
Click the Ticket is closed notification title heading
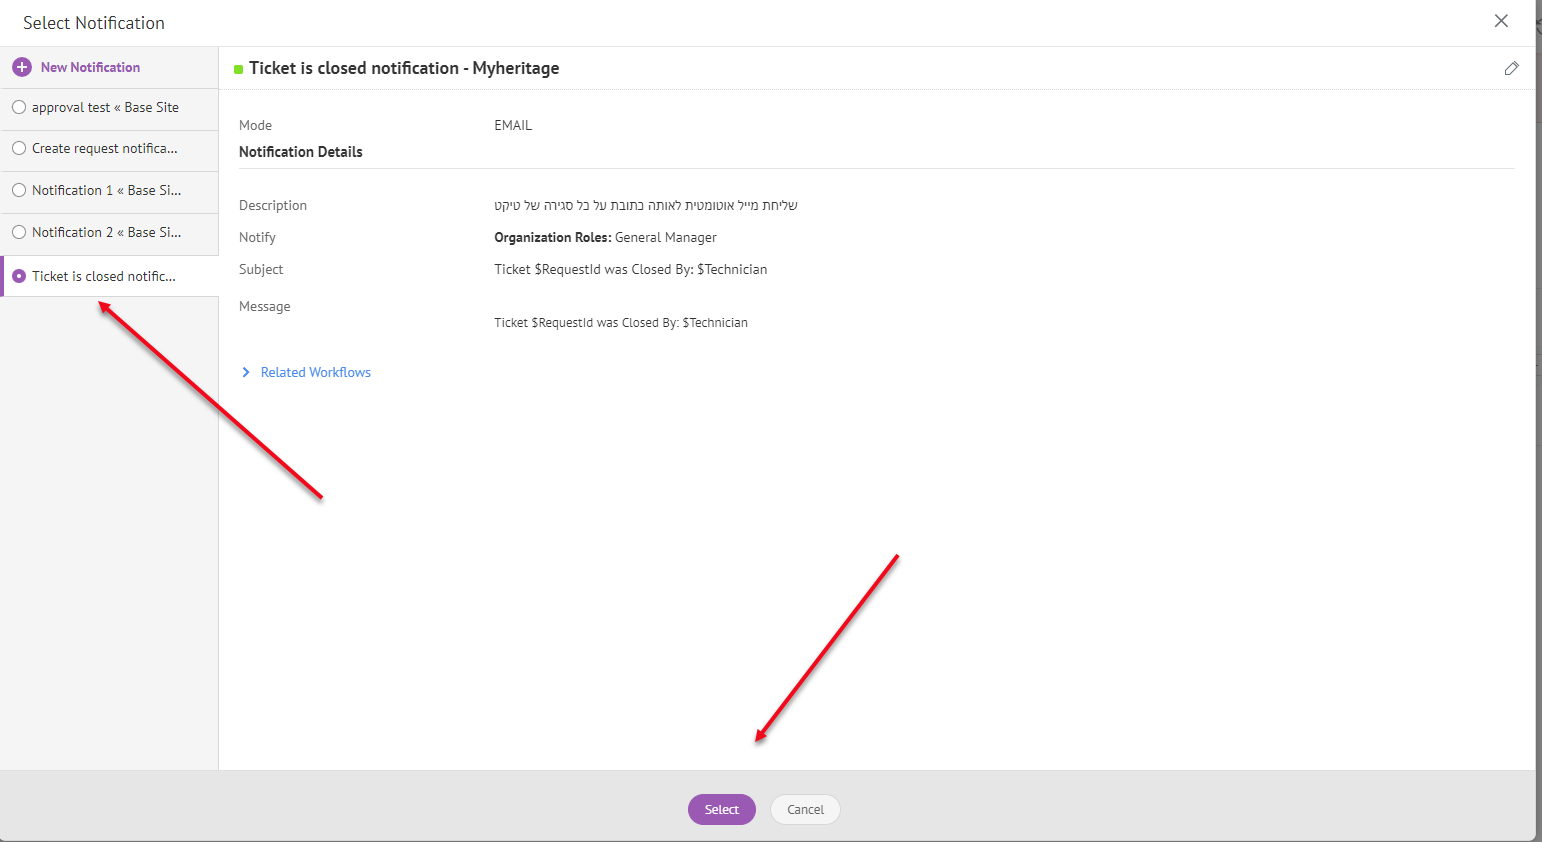pos(404,68)
